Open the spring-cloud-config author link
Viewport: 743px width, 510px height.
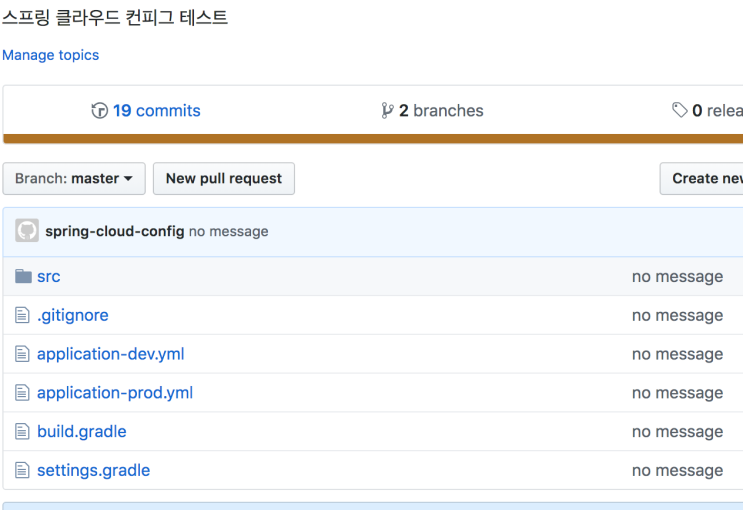click(x=115, y=231)
